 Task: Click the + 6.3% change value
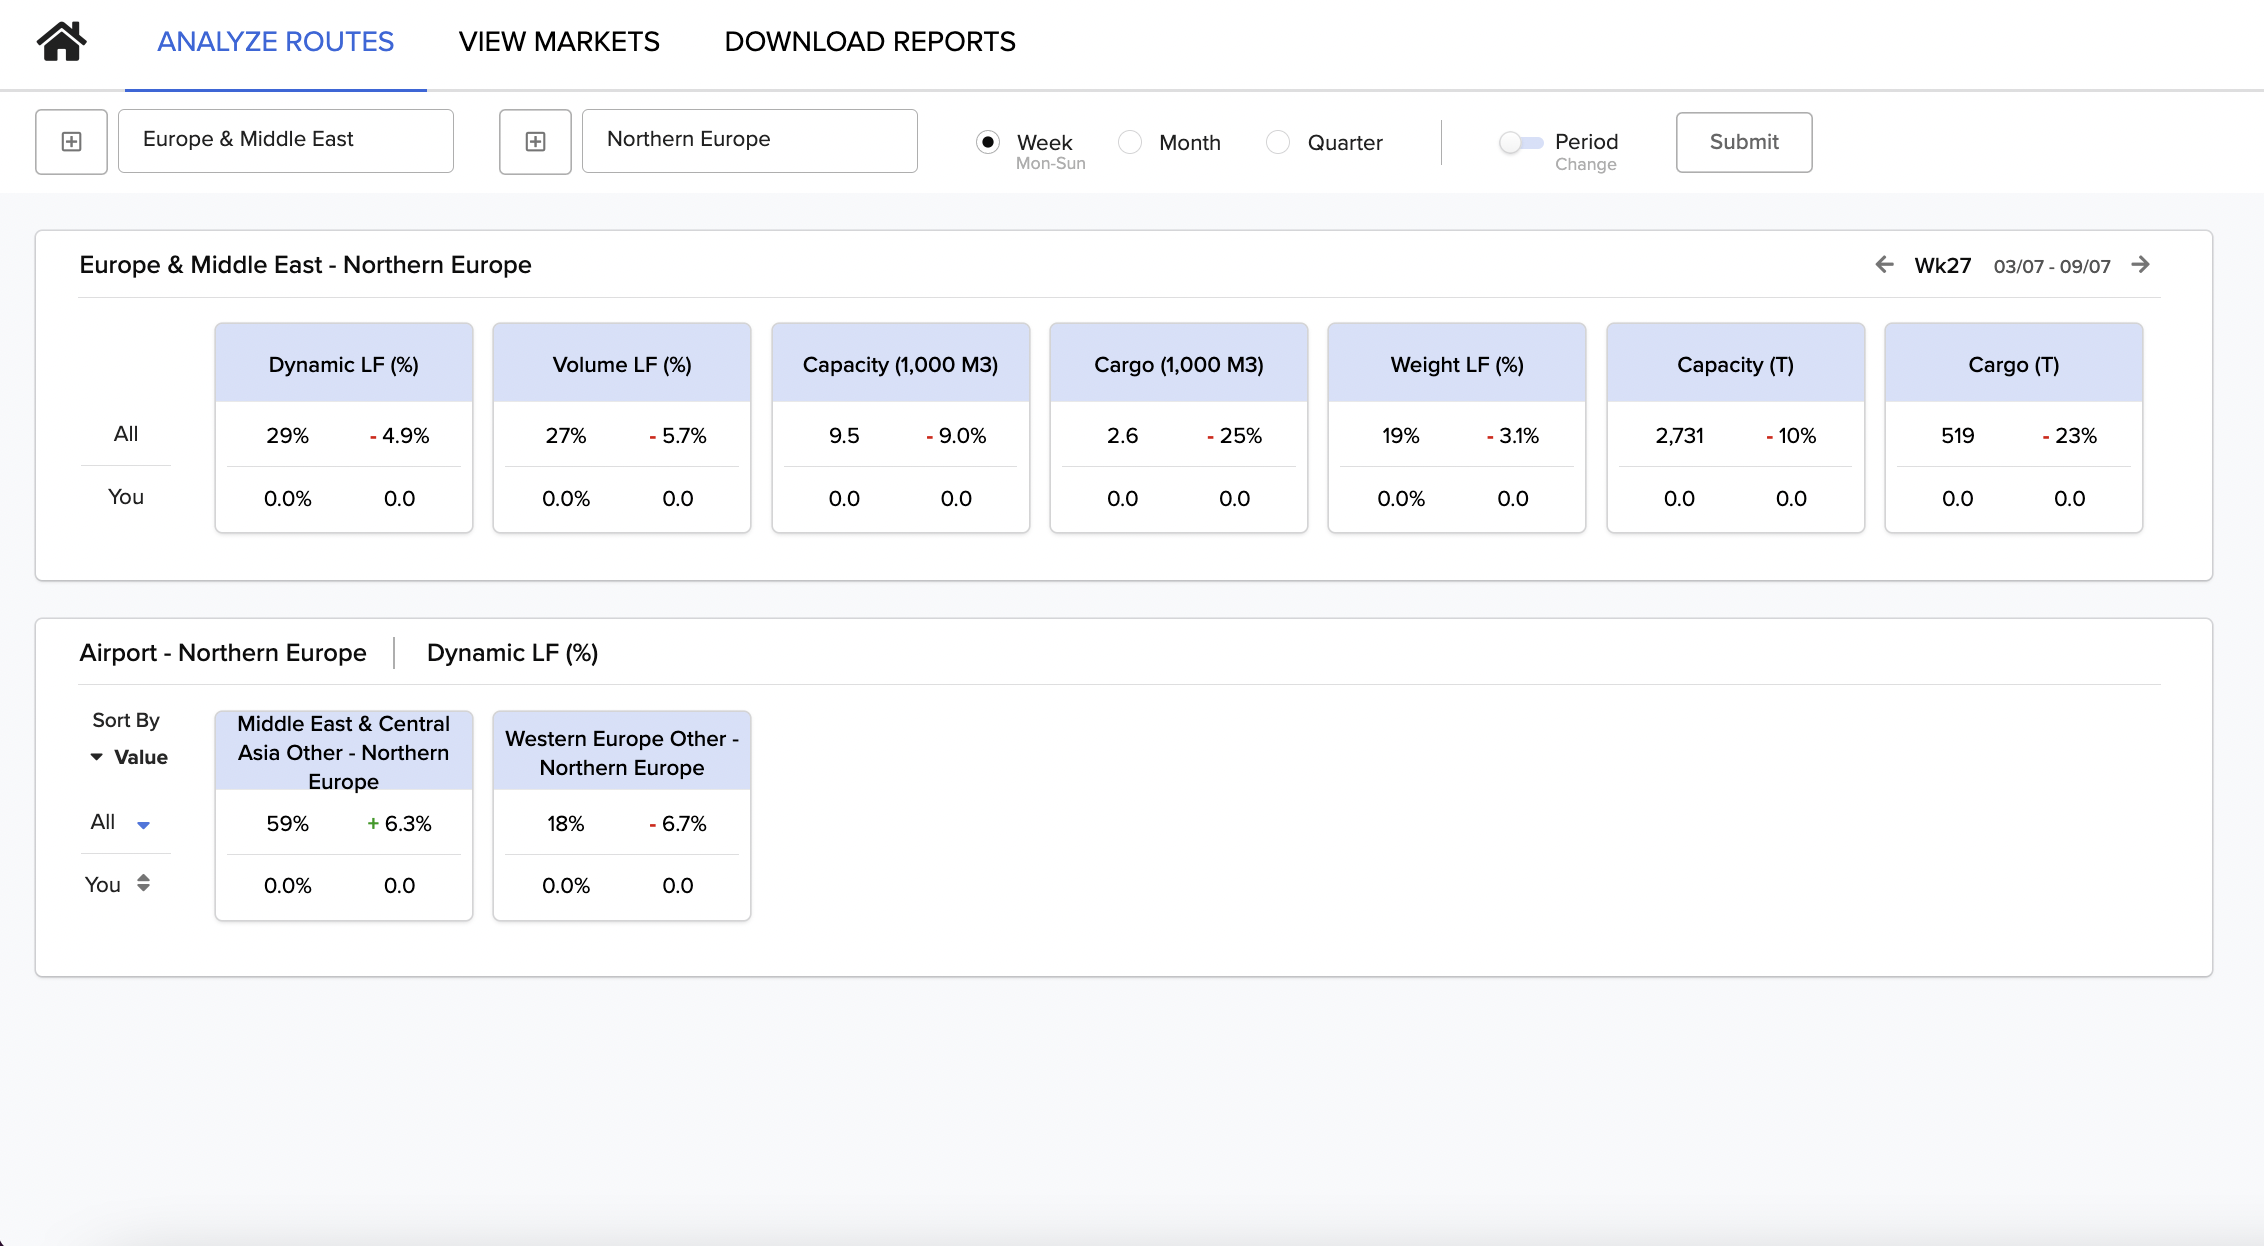[399, 824]
